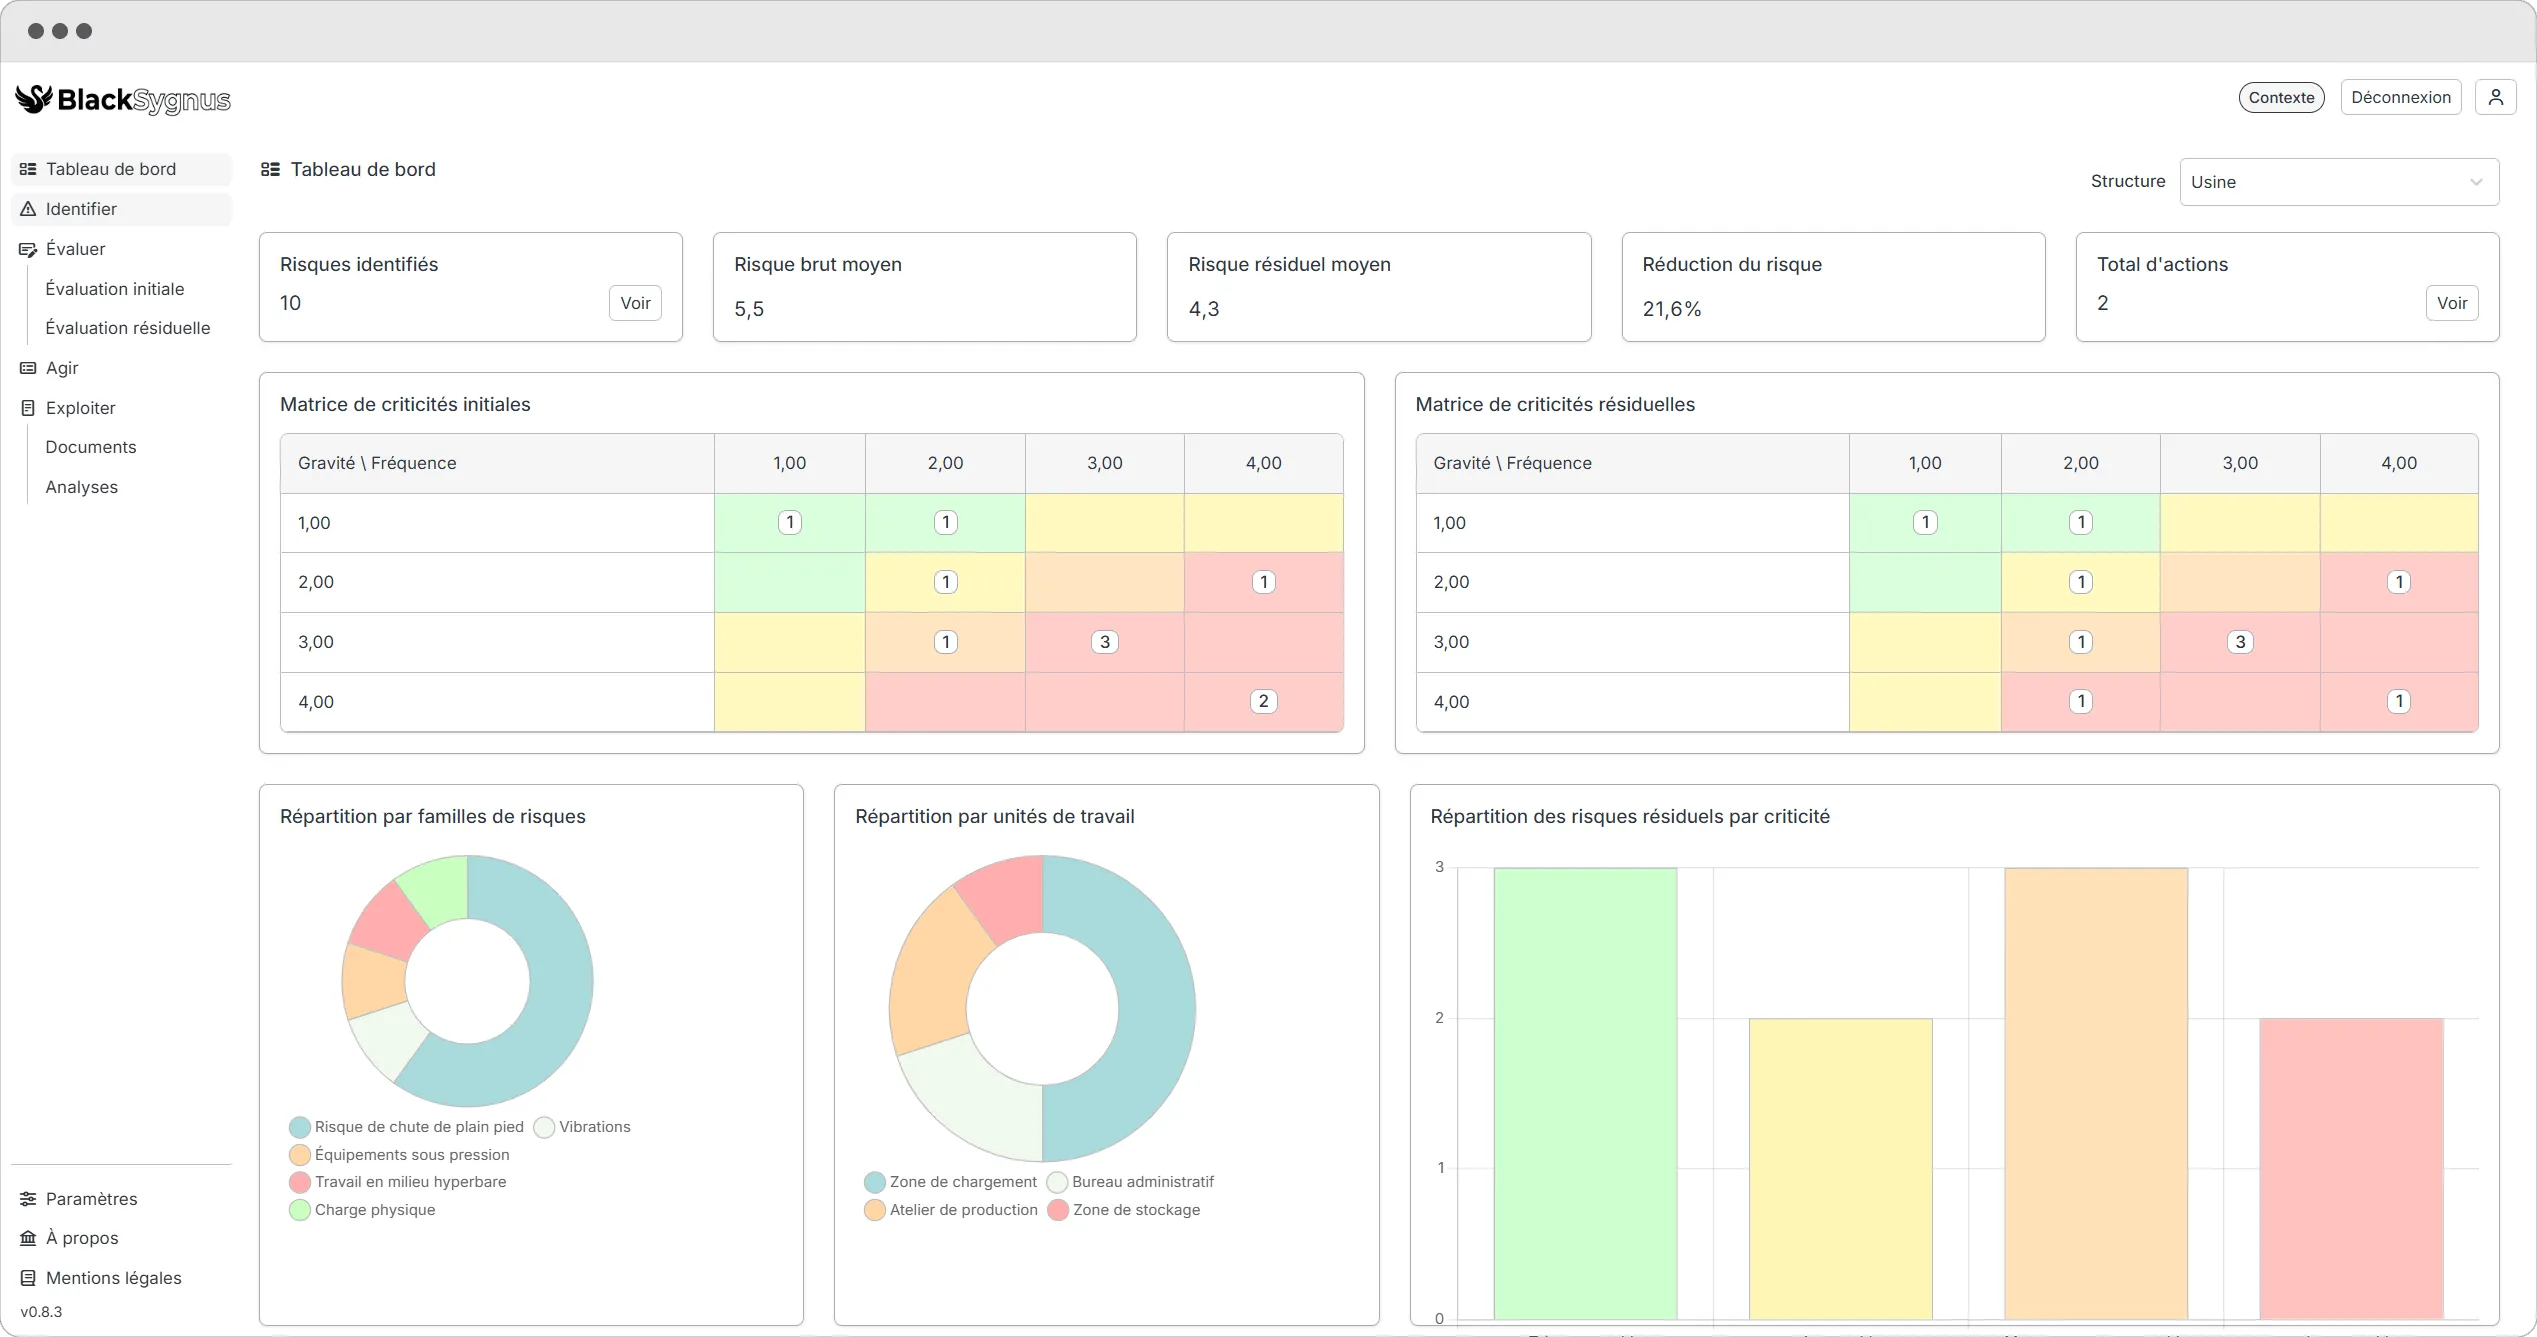Click the Identifier warning triangle icon
2537x1337 pixels.
pos(28,209)
